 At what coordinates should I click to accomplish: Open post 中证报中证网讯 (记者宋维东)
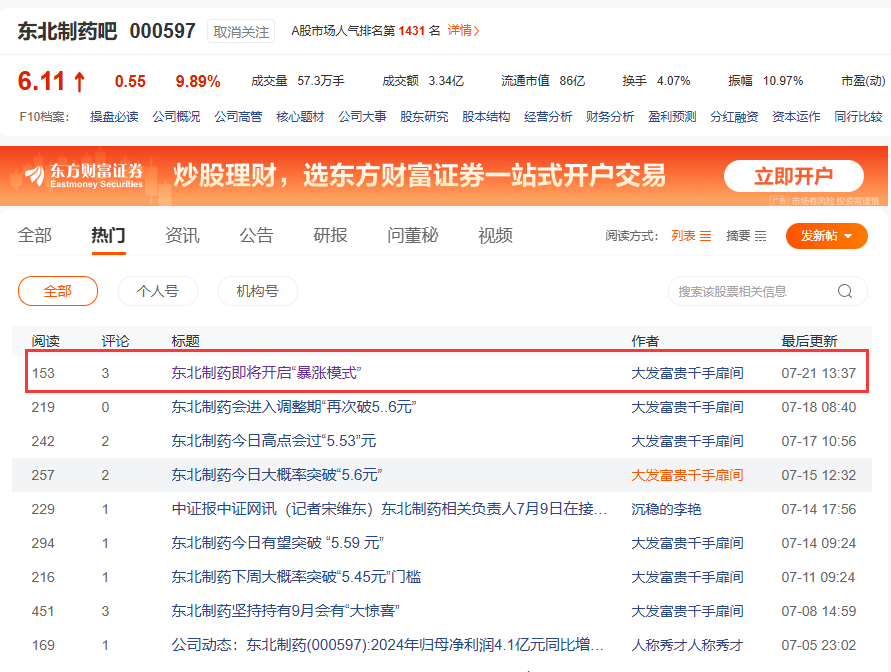point(389,509)
